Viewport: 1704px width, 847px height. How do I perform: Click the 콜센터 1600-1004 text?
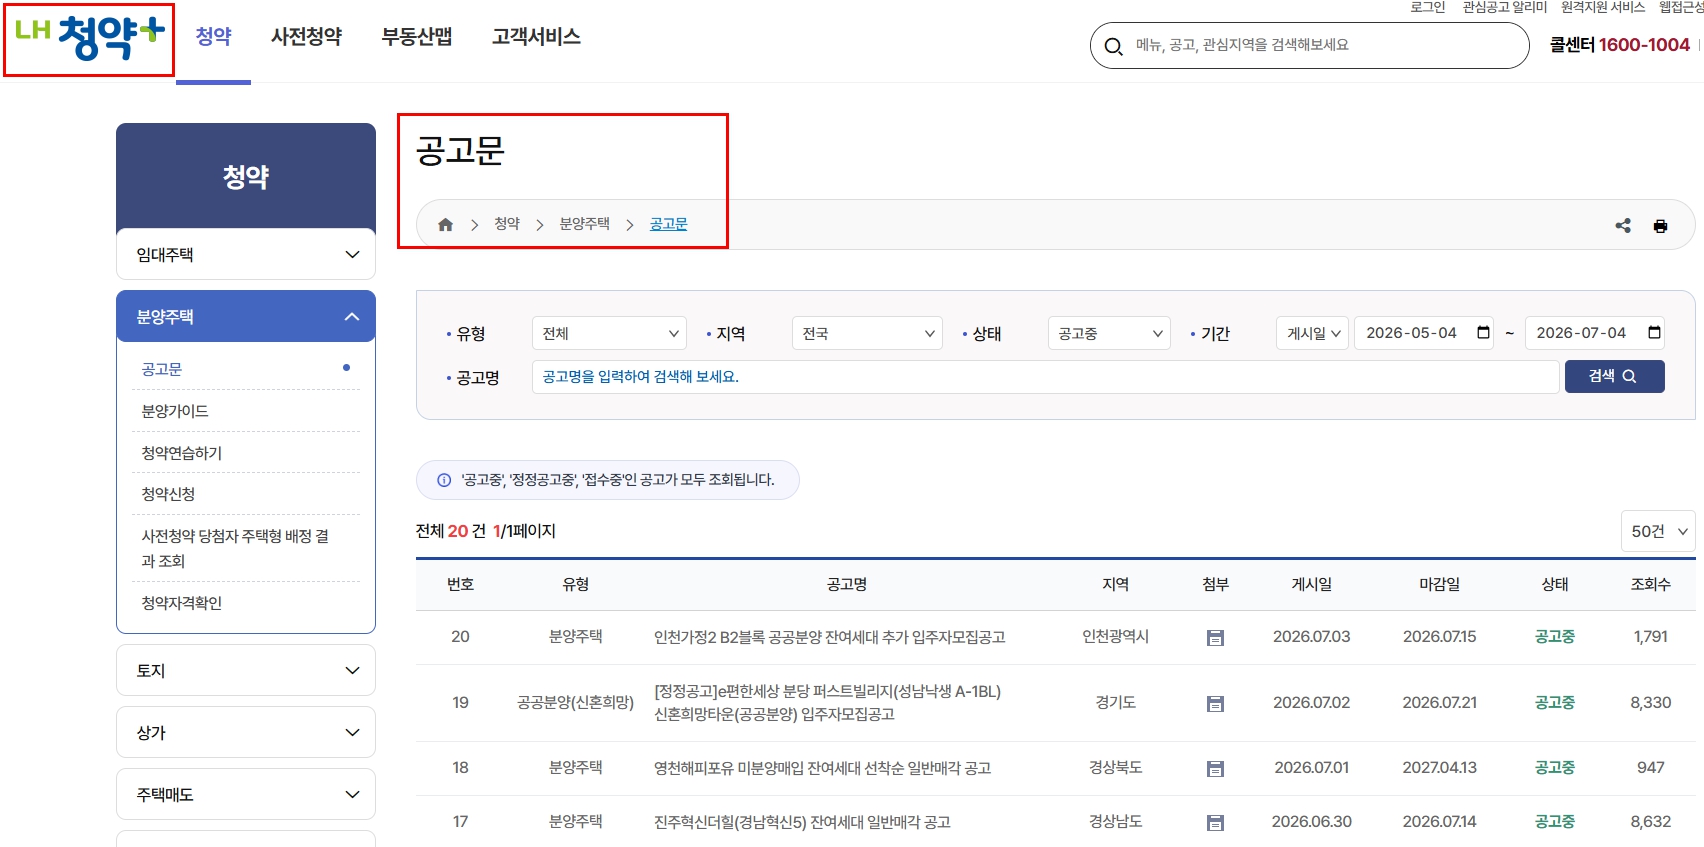pyautogui.click(x=1620, y=45)
